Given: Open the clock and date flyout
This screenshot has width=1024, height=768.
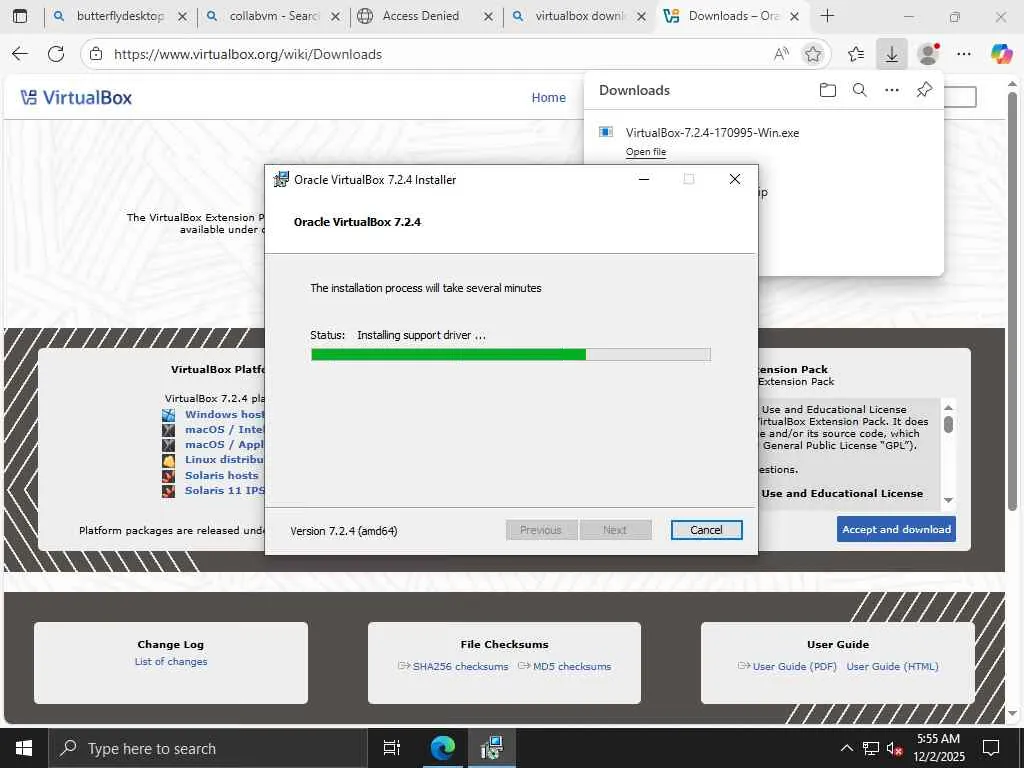Looking at the screenshot, I should coord(939,748).
